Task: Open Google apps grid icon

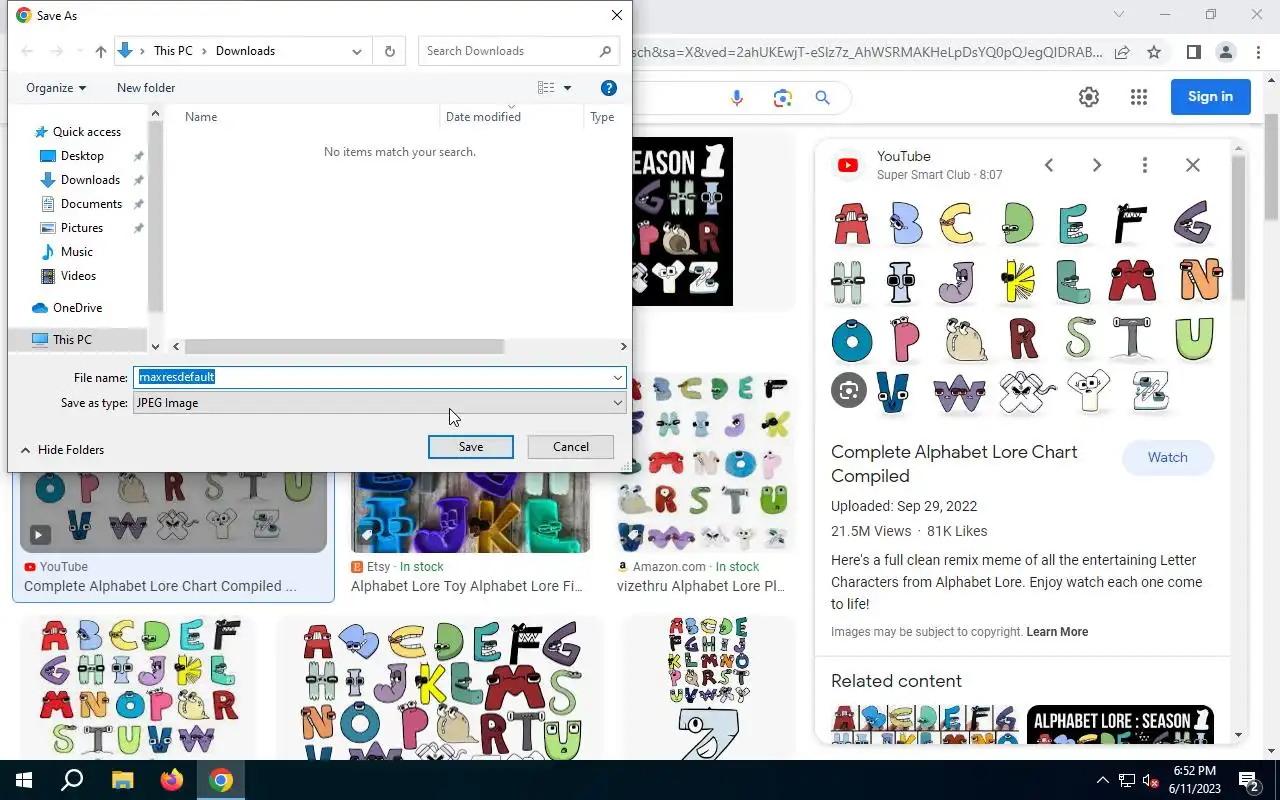Action: (x=1139, y=97)
